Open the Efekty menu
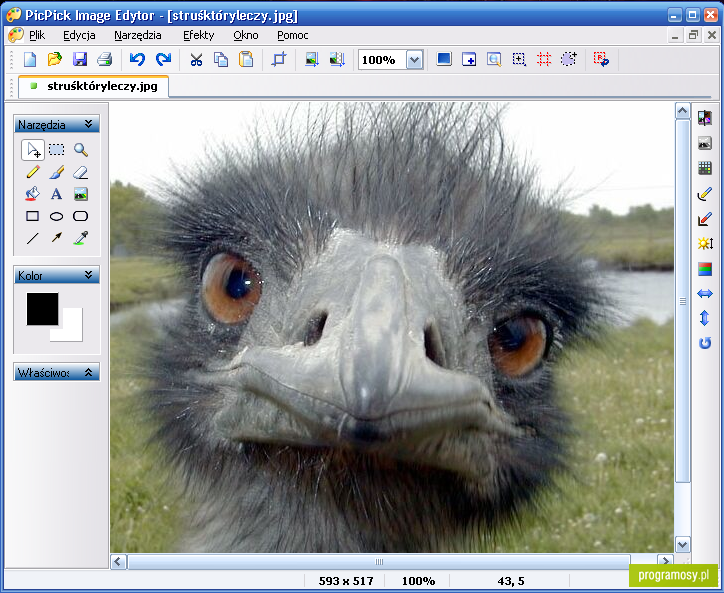This screenshot has width=724, height=593. pos(199,36)
